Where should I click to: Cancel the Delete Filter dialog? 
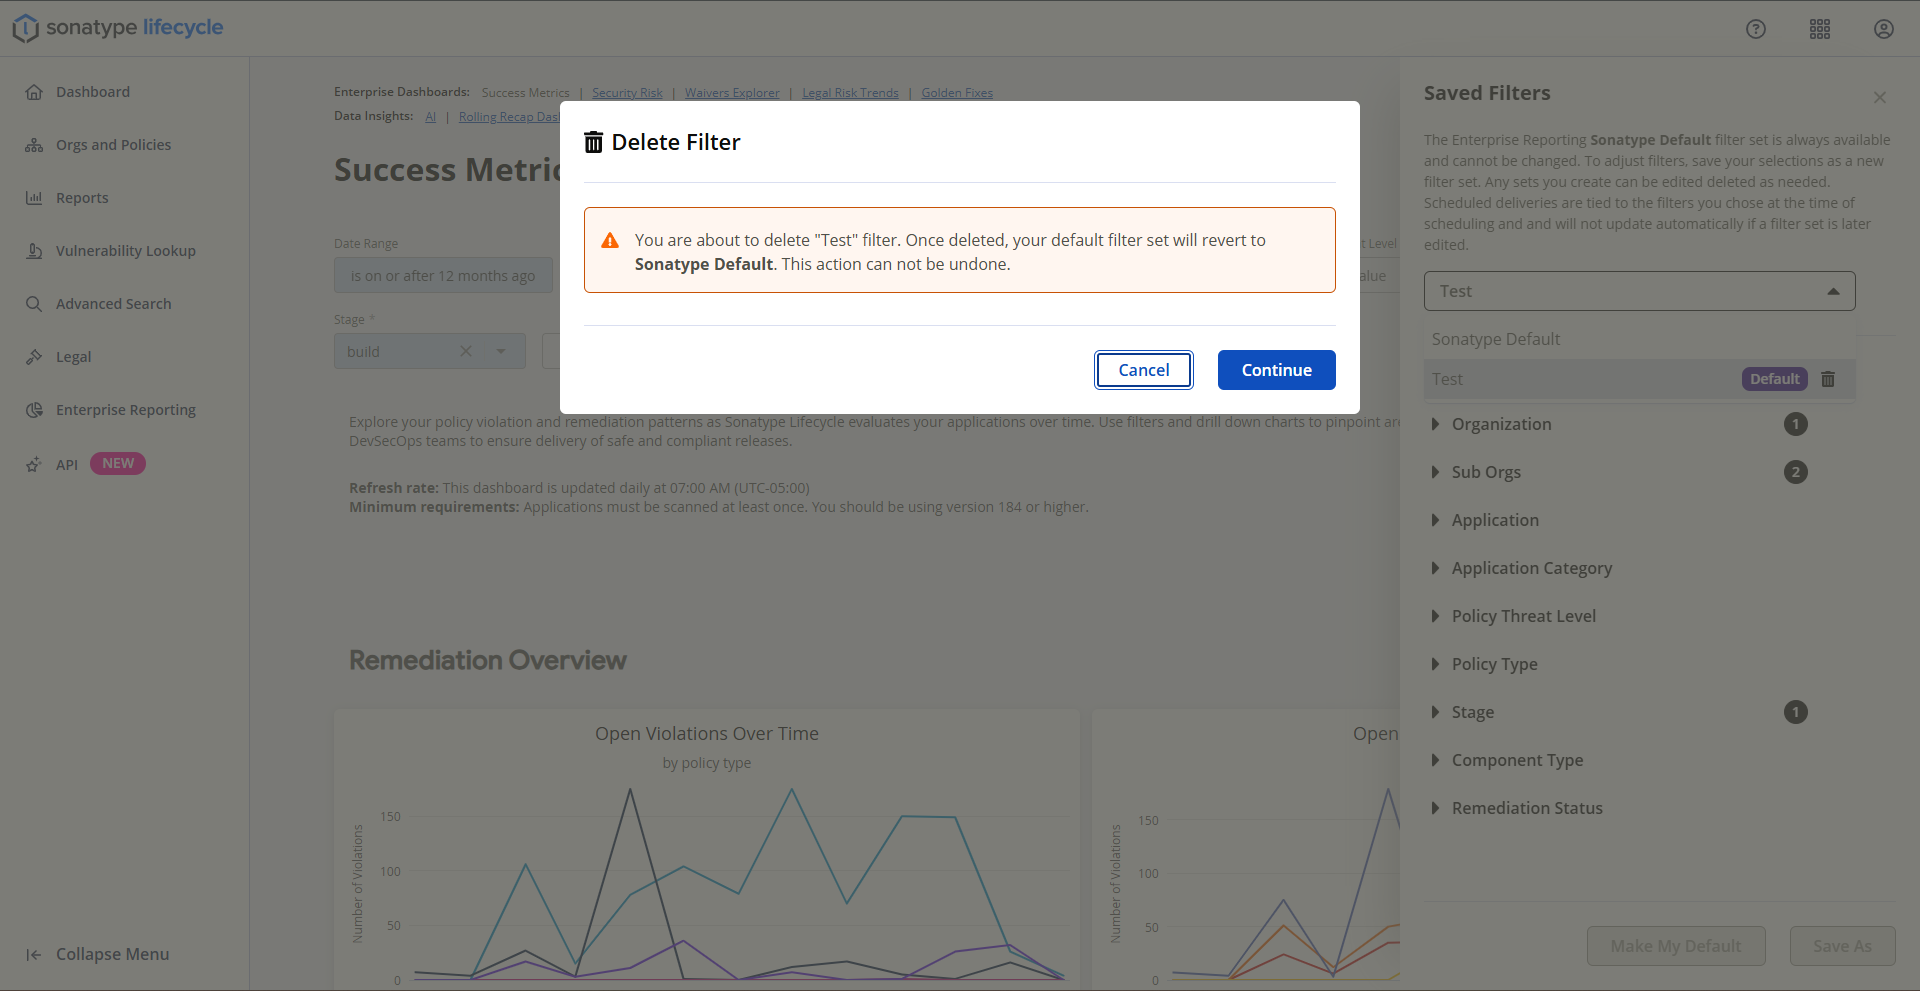1144,370
